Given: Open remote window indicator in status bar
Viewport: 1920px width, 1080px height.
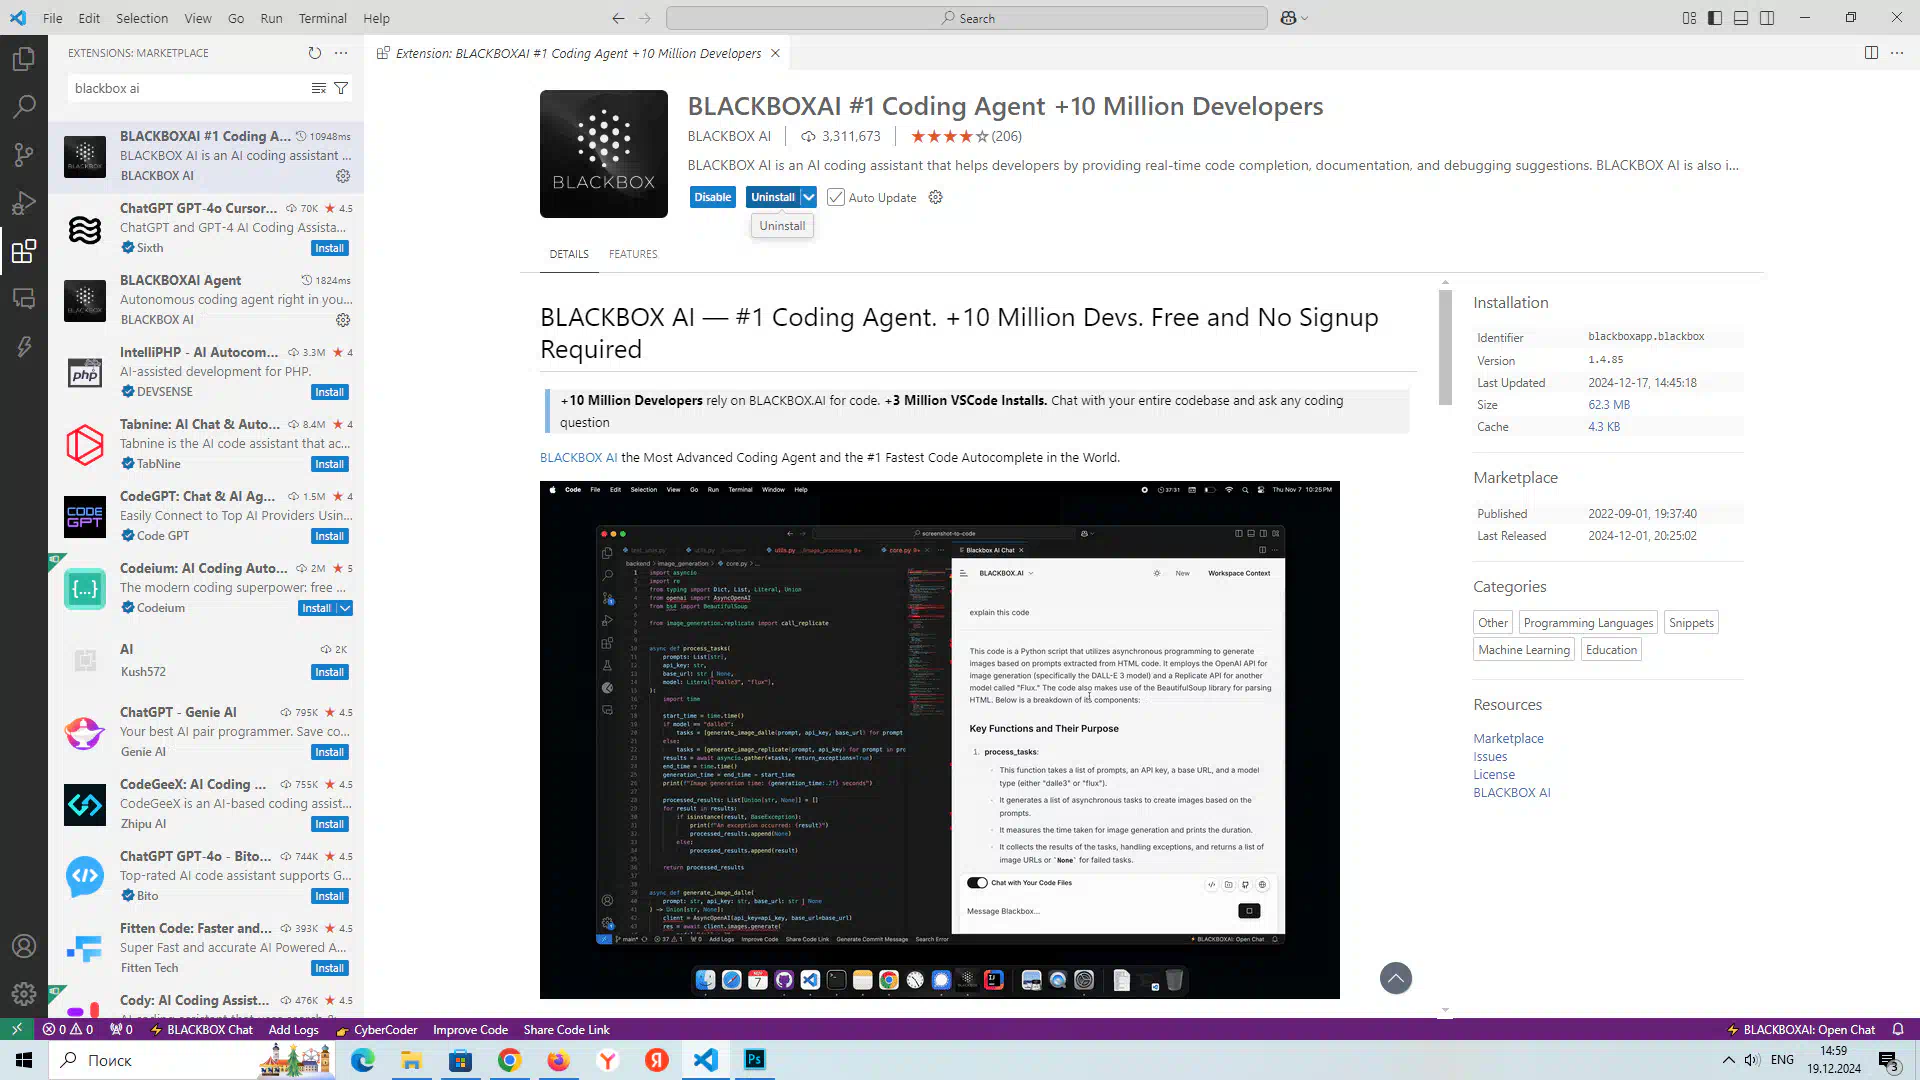Looking at the screenshot, I should [x=17, y=1029].
